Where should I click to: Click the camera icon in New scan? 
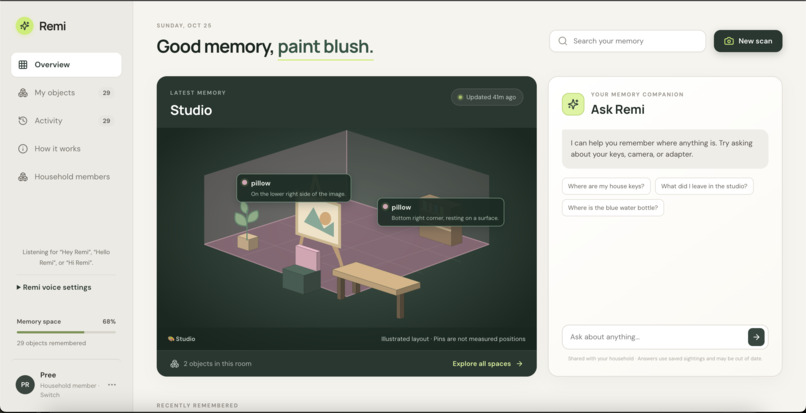tap(728, 41)
